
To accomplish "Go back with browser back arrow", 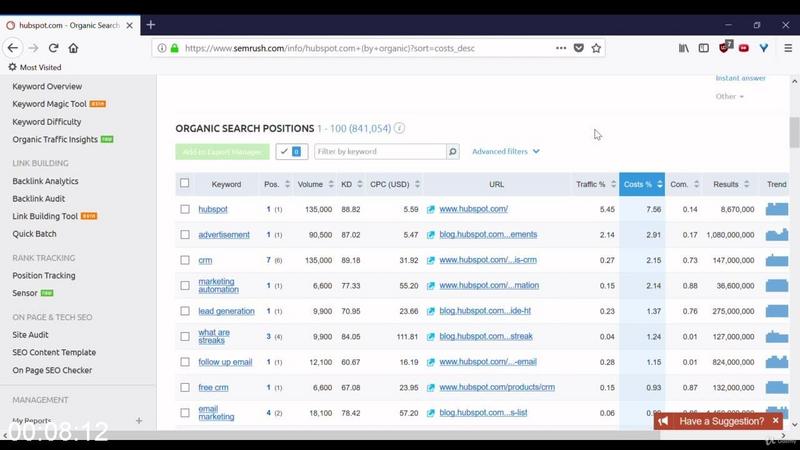I will [x=13, y=48].
